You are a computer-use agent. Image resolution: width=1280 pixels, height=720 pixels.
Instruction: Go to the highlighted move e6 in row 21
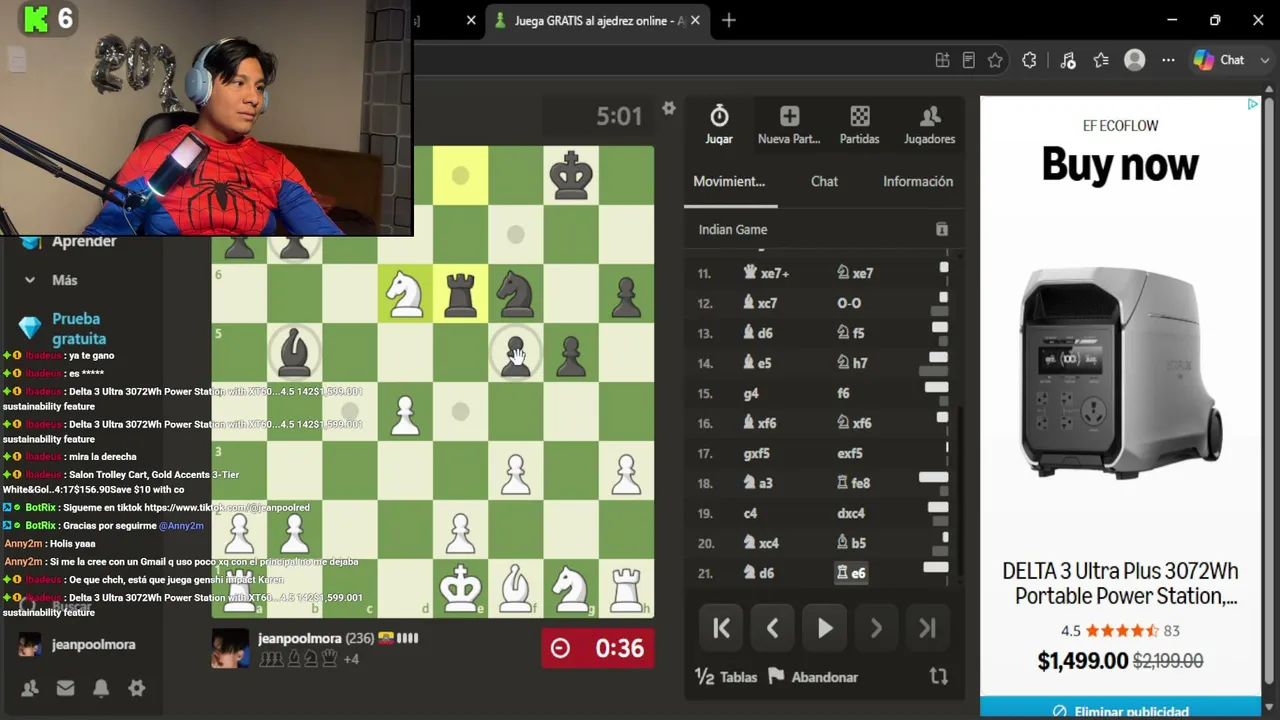[x=851, y=573]
